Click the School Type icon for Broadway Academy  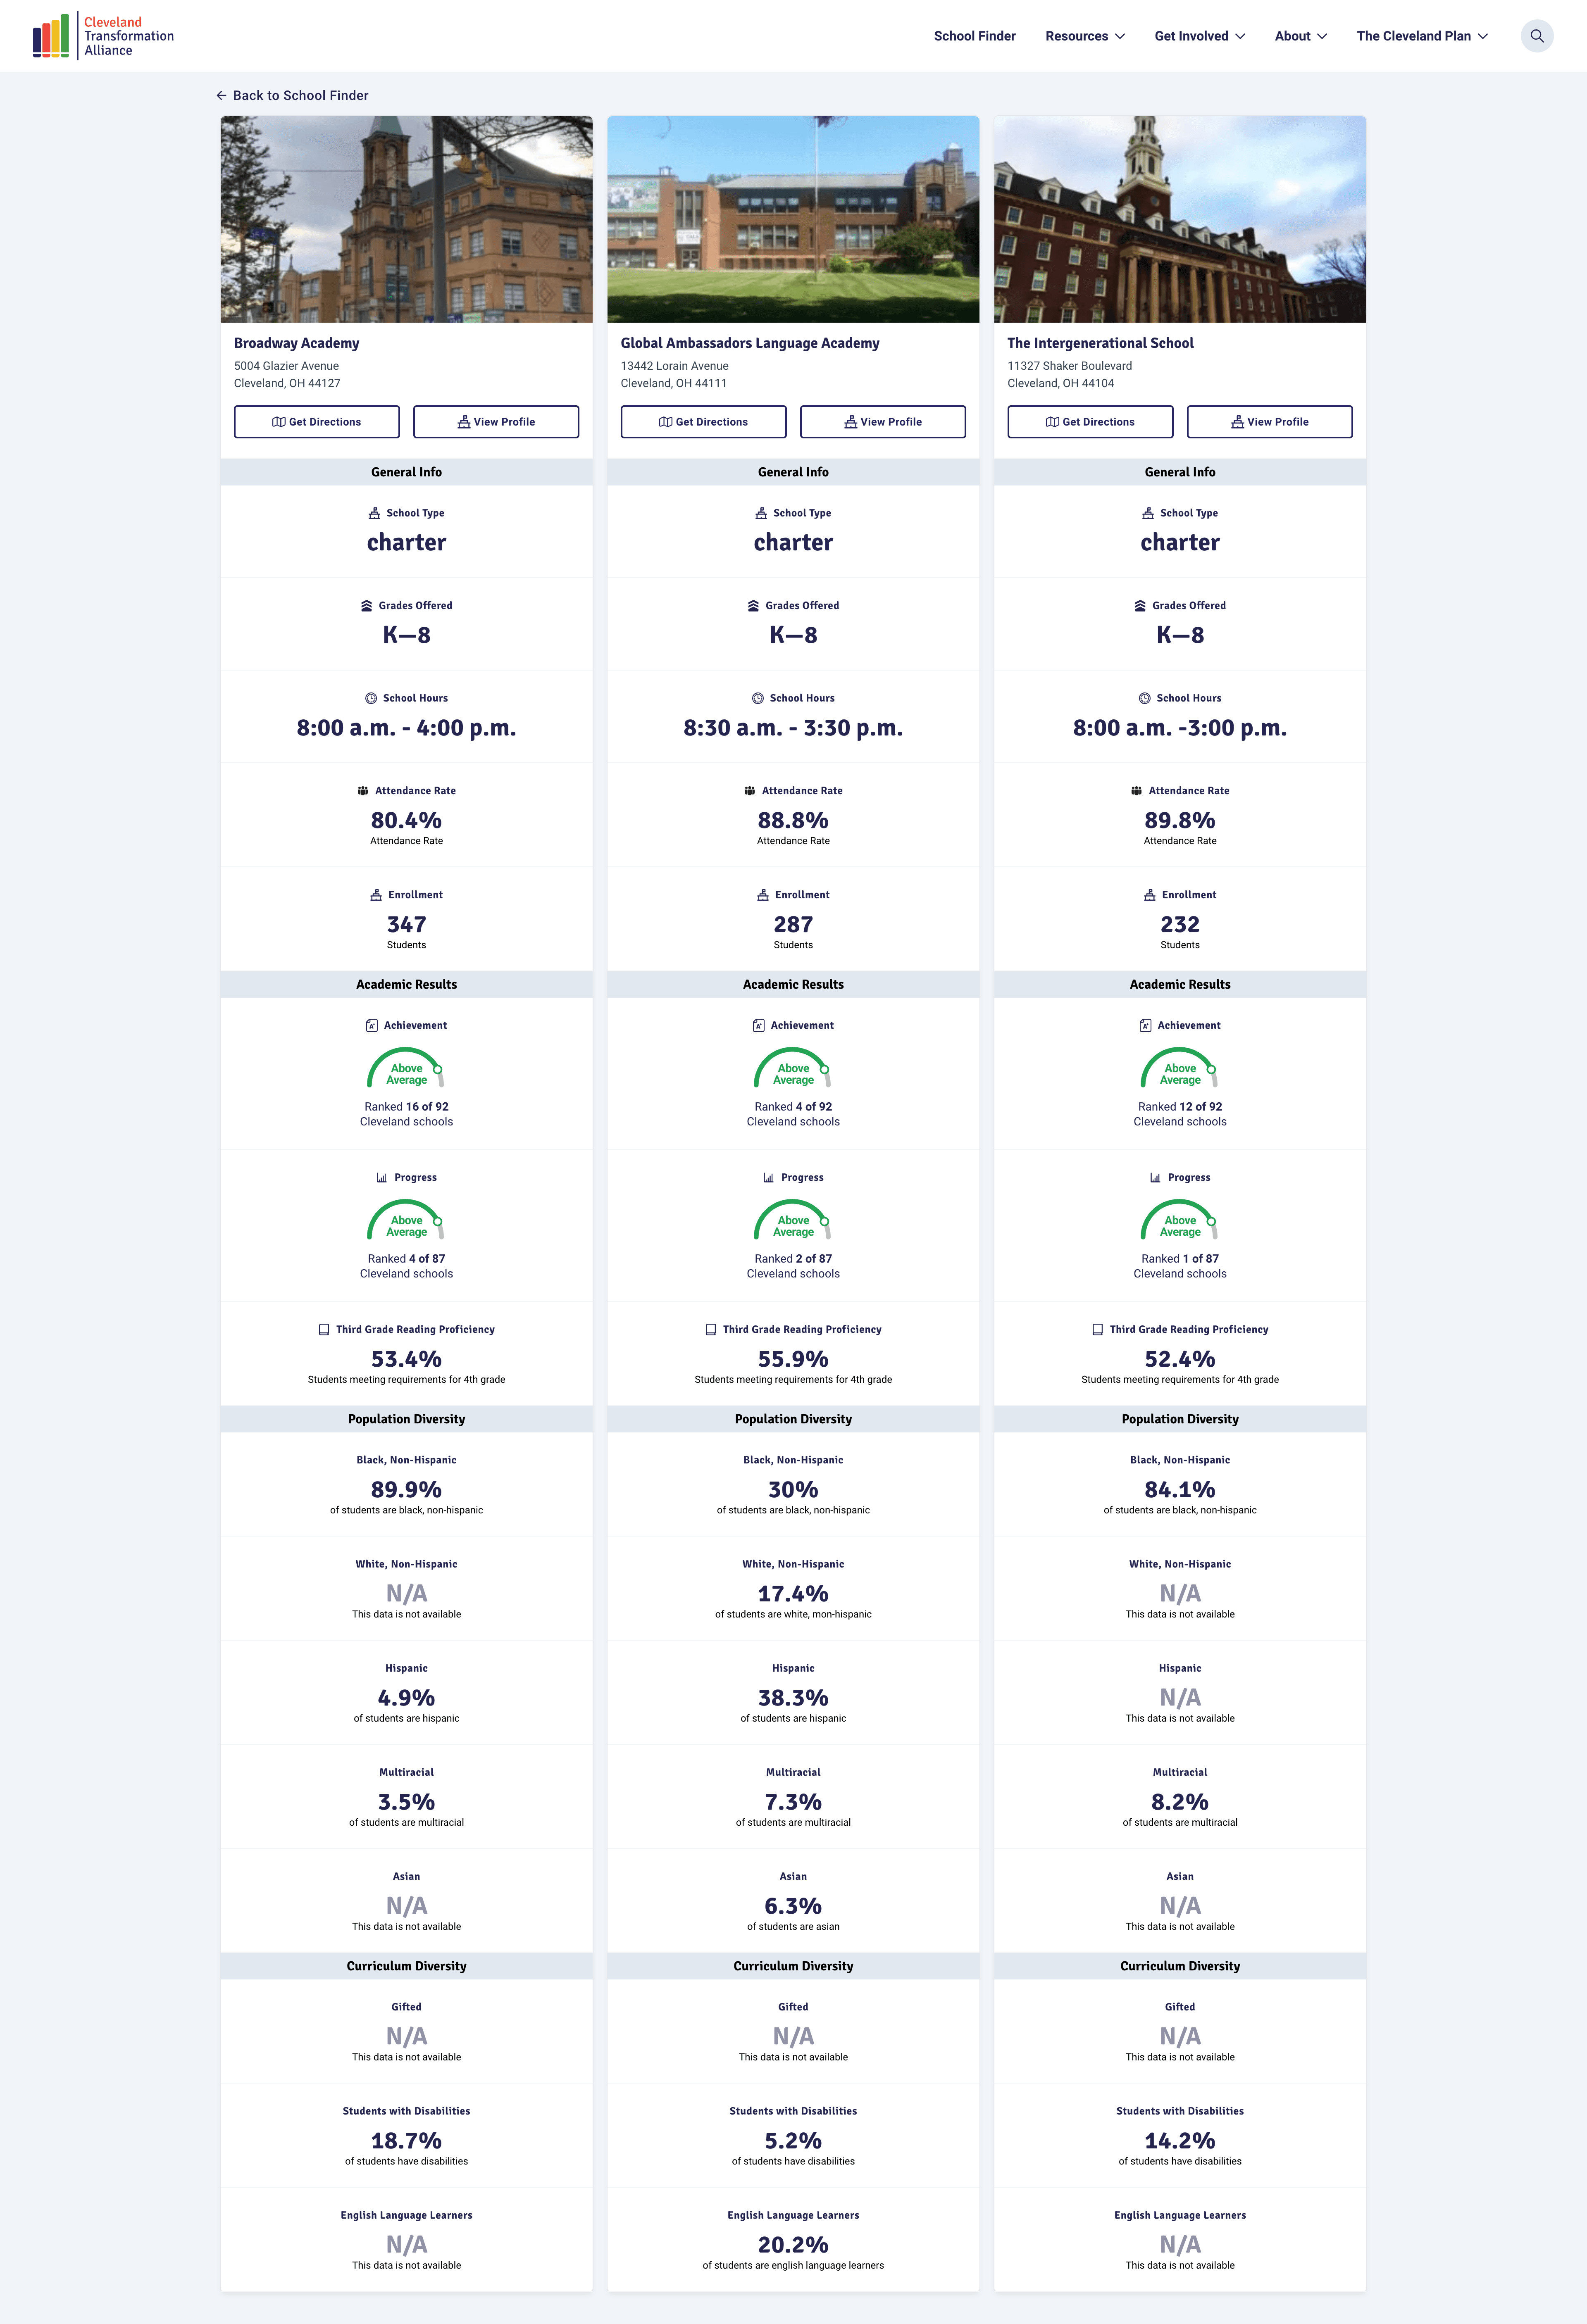pos(375,513)
